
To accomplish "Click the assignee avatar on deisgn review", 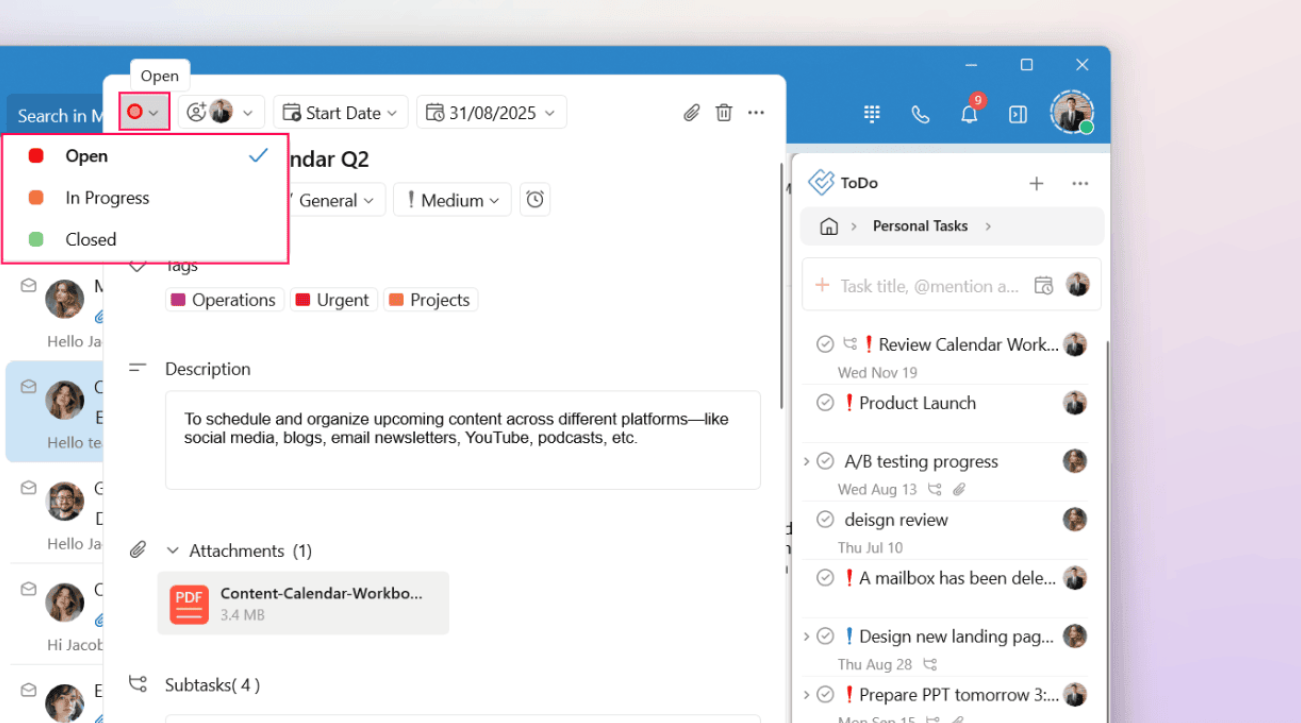I will 1075,520.
